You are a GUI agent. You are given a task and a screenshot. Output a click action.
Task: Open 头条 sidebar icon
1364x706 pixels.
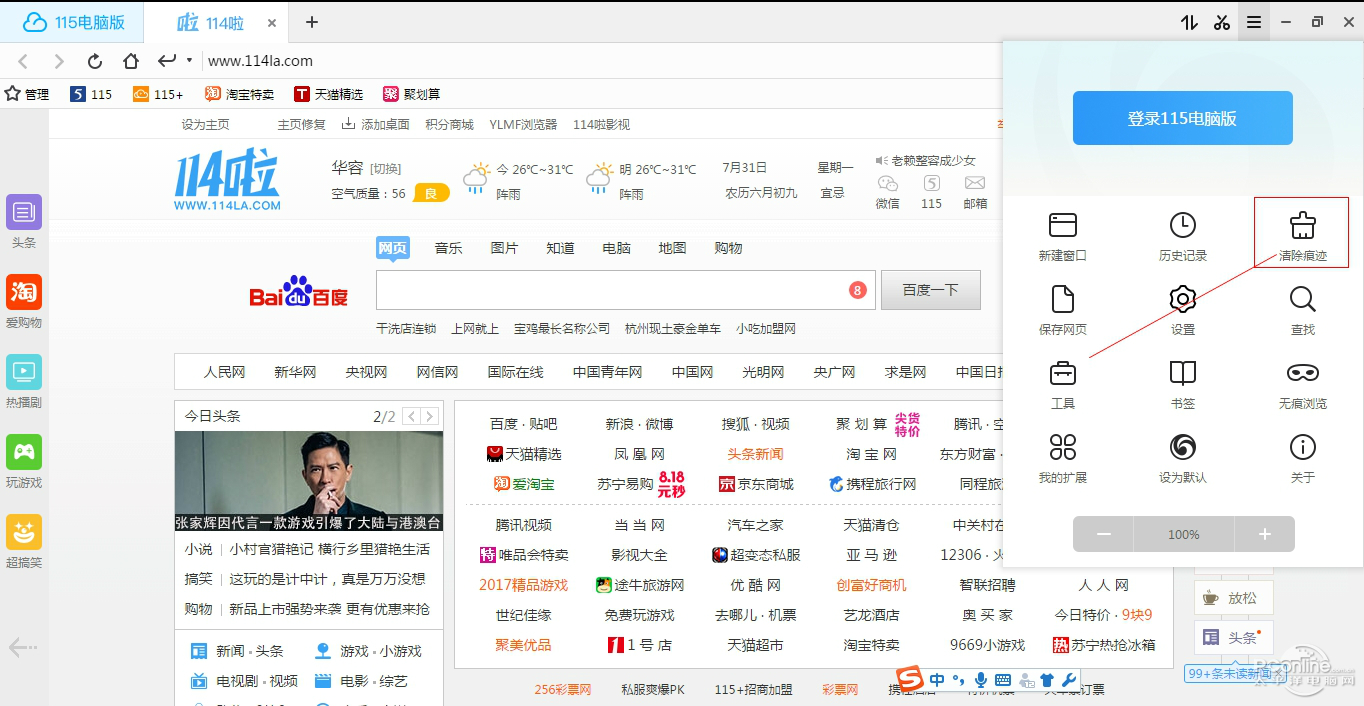(x=24, y=212)
